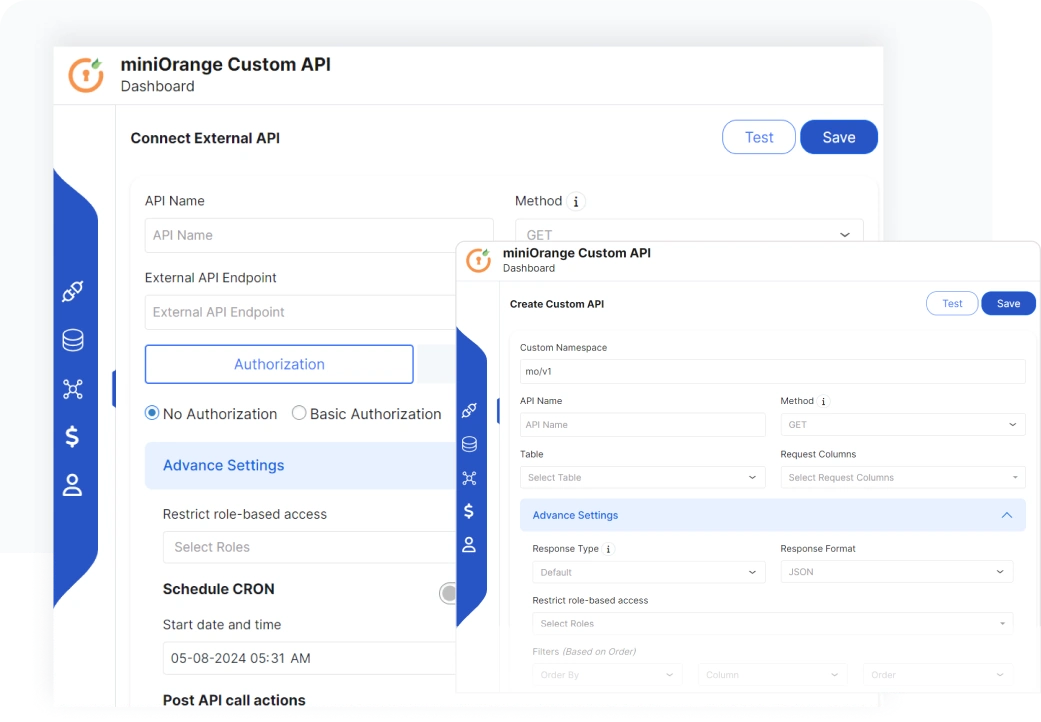Open the Order By filter dropdown

[x=607, y=675]
